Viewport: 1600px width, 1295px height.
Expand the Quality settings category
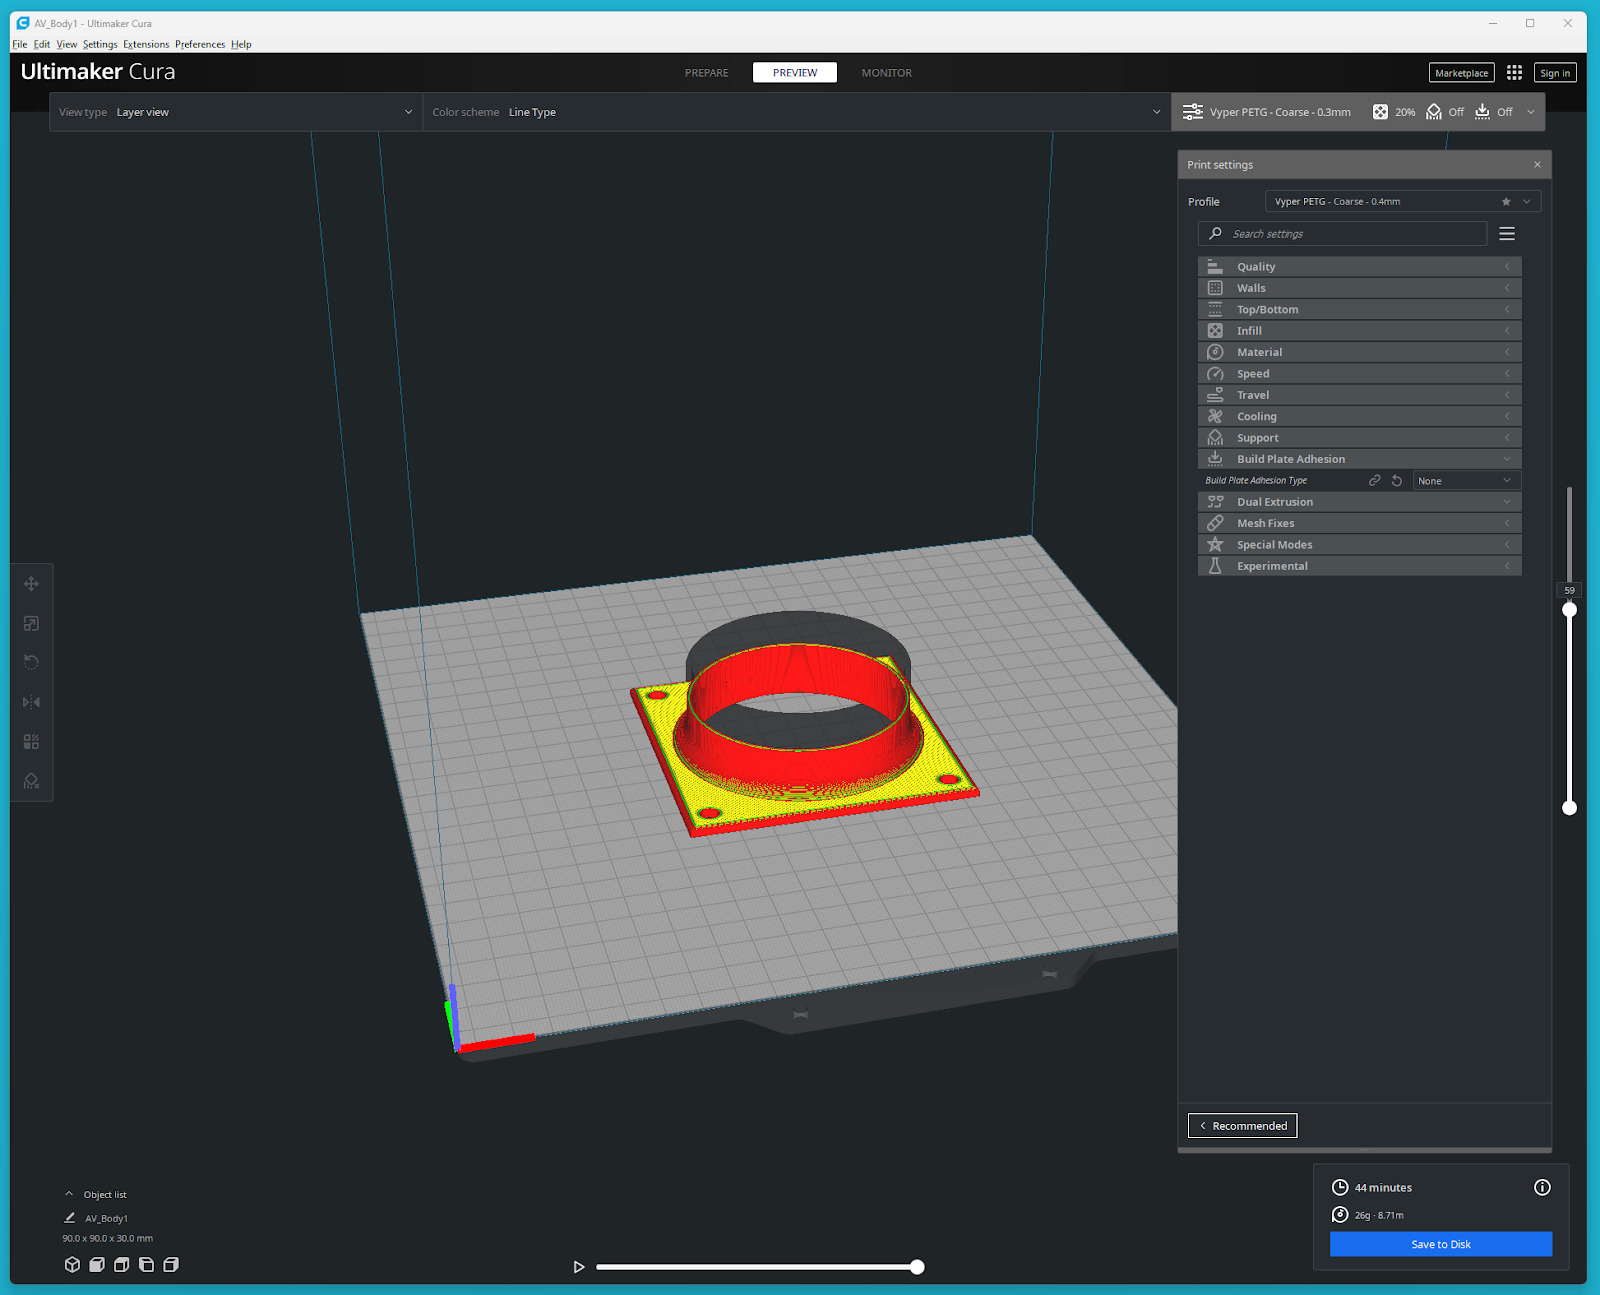click(x=1359, y=267)
